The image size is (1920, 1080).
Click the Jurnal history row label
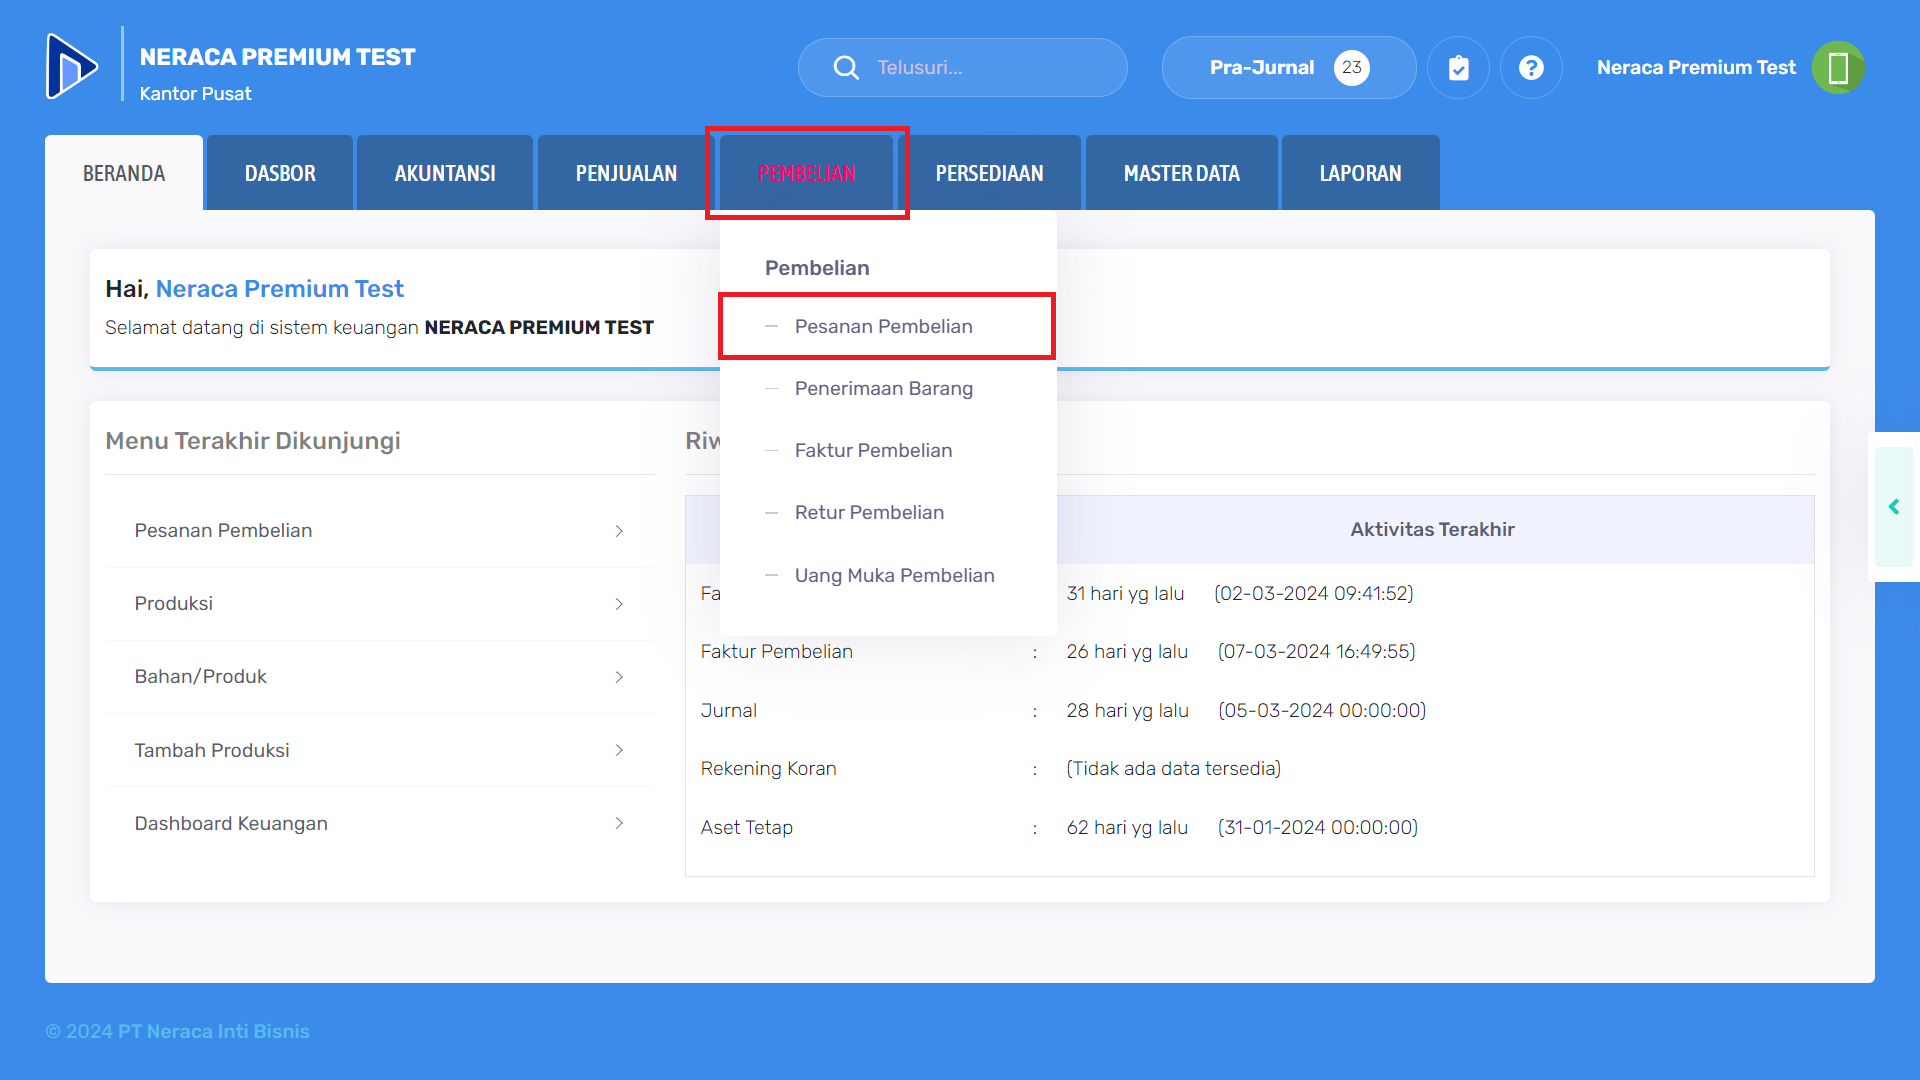728,710
